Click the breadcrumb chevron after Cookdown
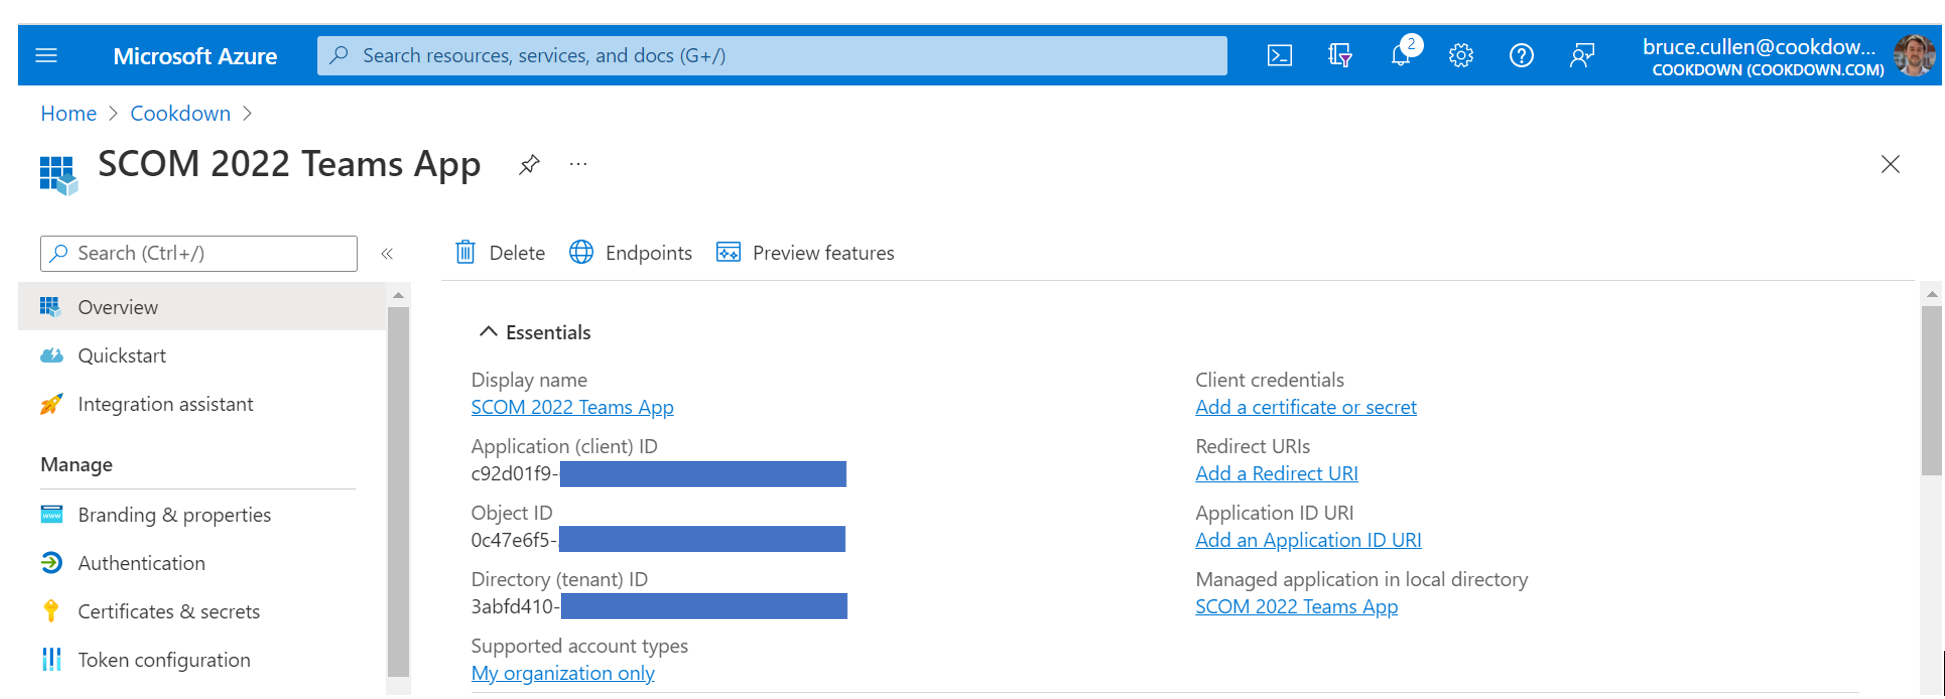The width and height of the screenshot is (1945, 699). pos(247,114)
